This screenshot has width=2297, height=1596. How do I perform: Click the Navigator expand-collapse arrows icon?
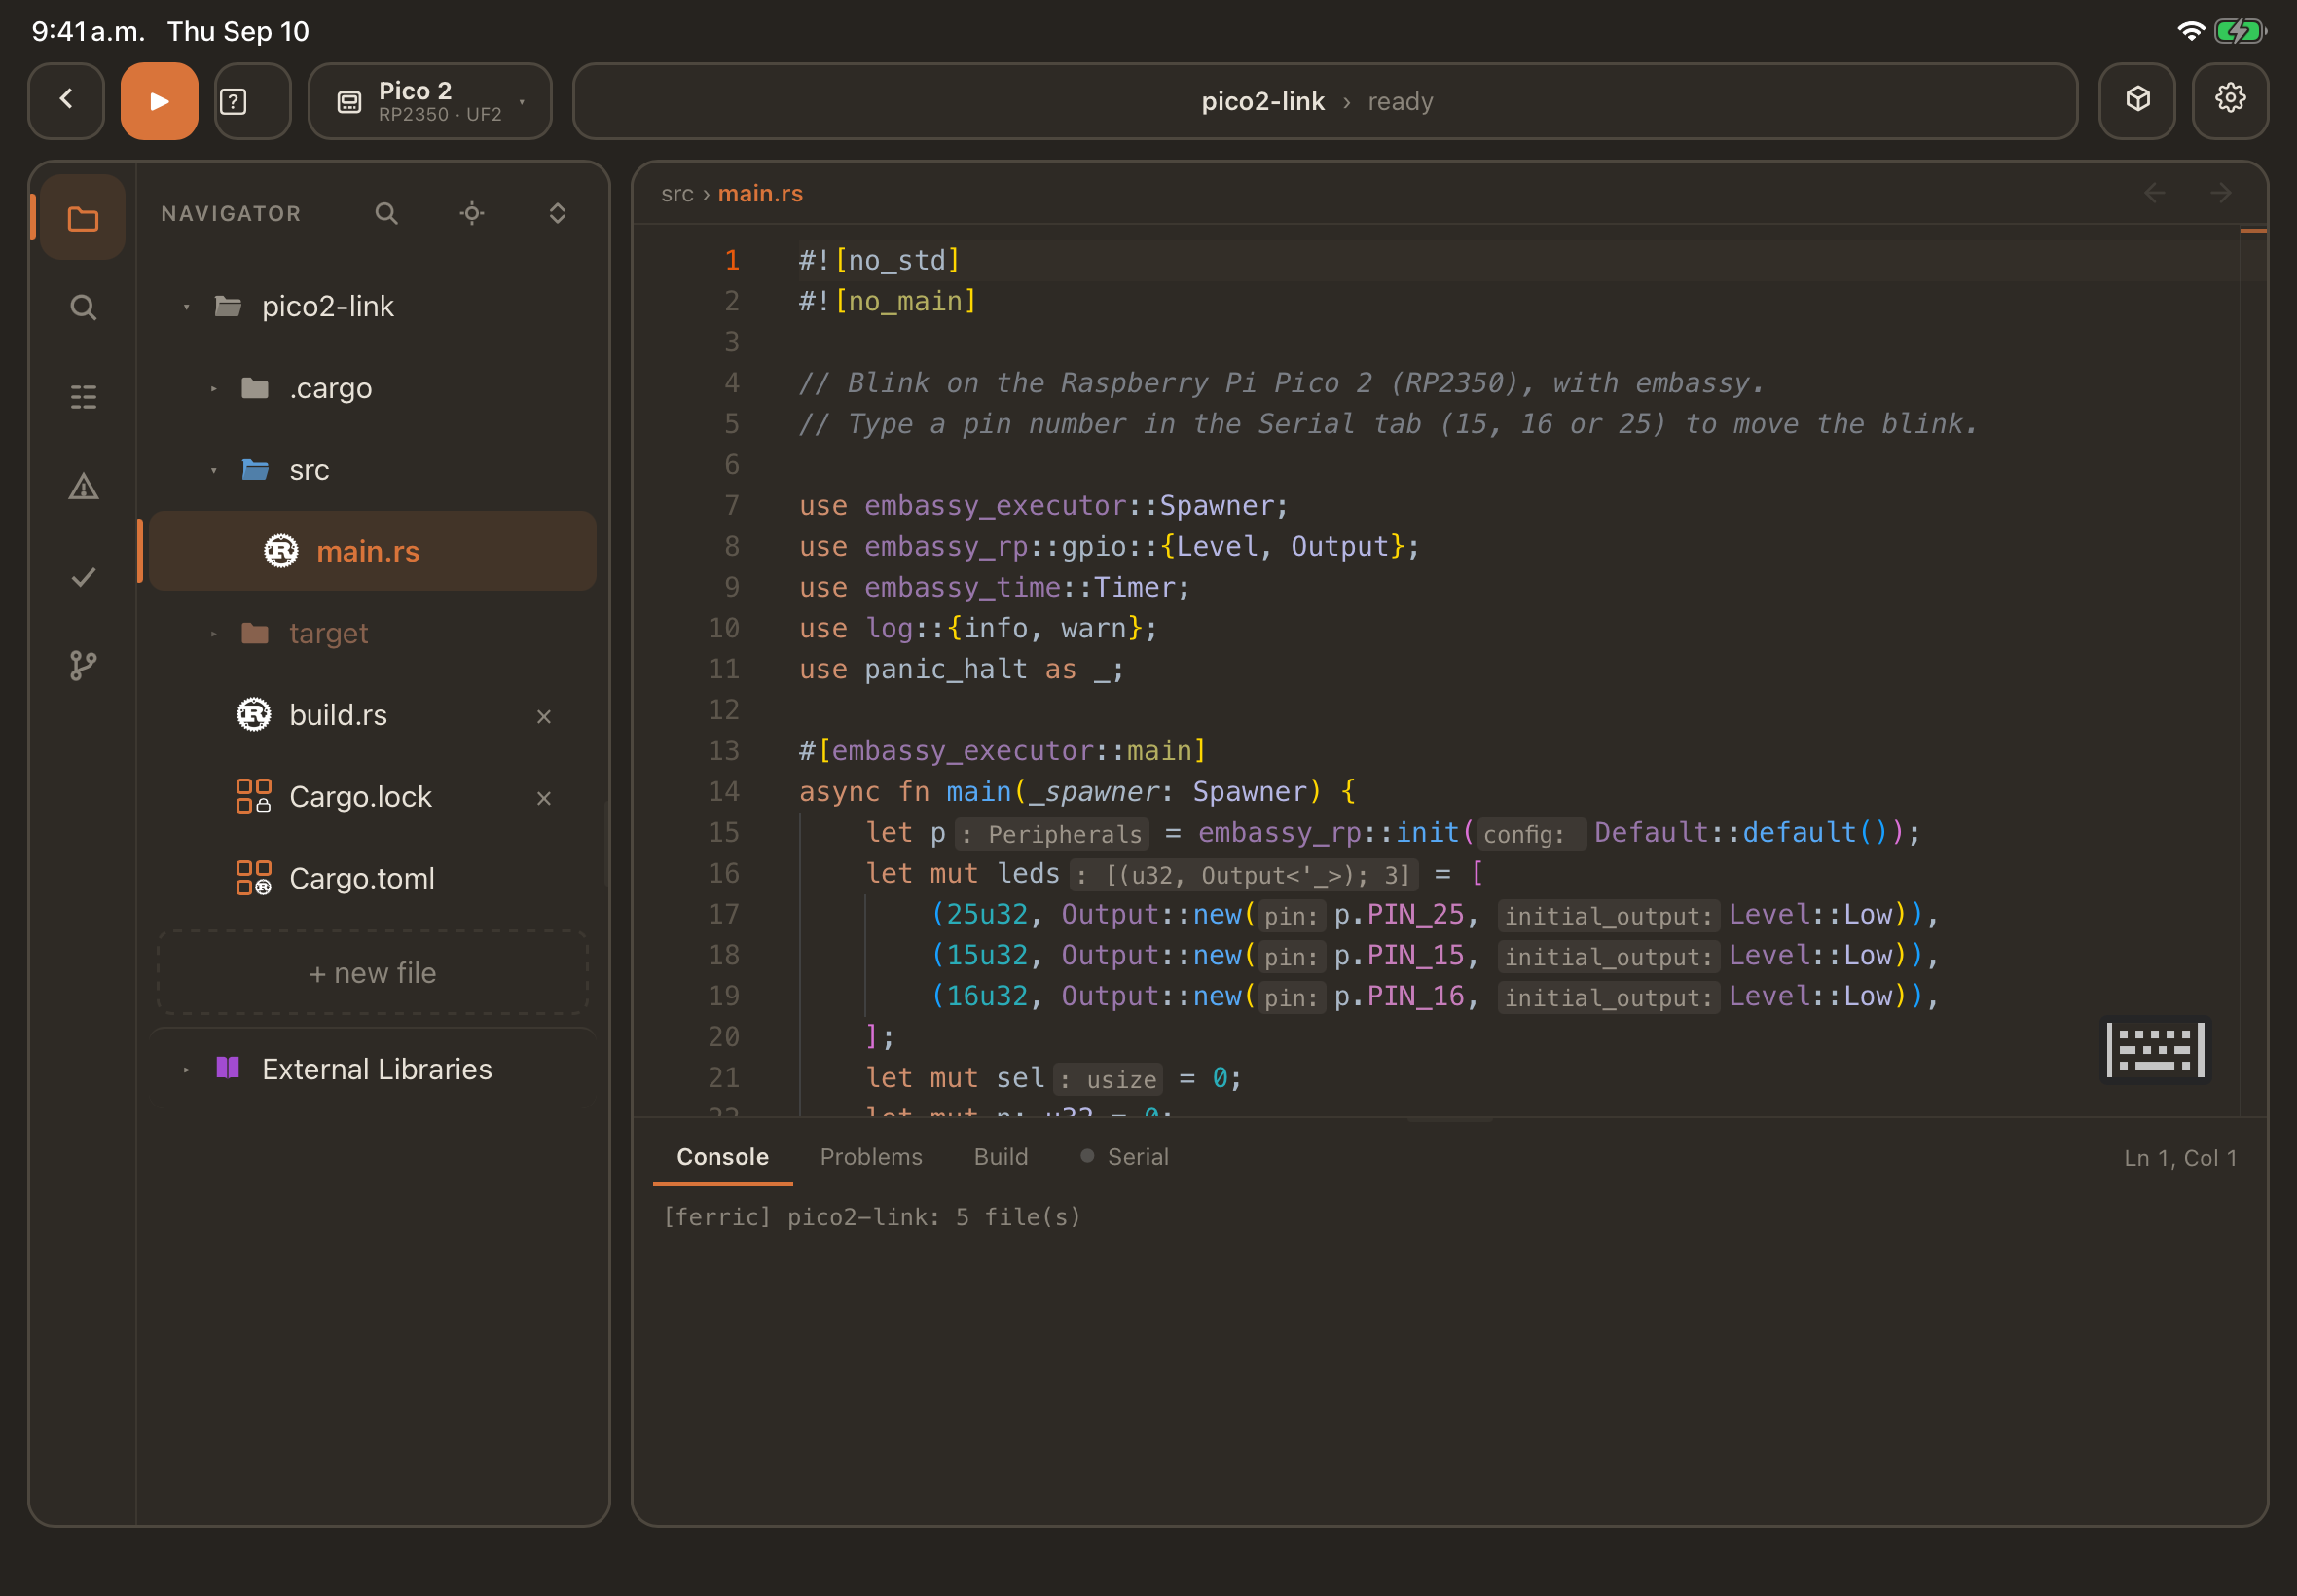click(558, 213)
